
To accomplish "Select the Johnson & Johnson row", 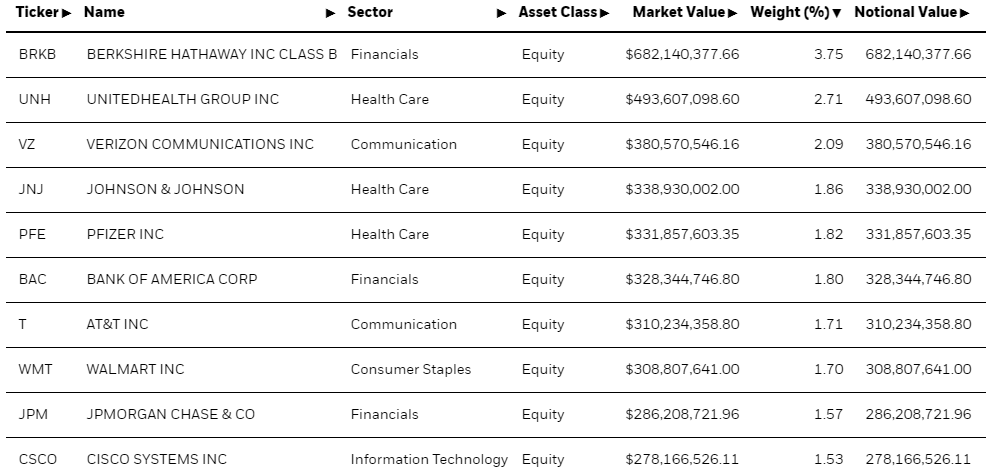I will 496,190.
